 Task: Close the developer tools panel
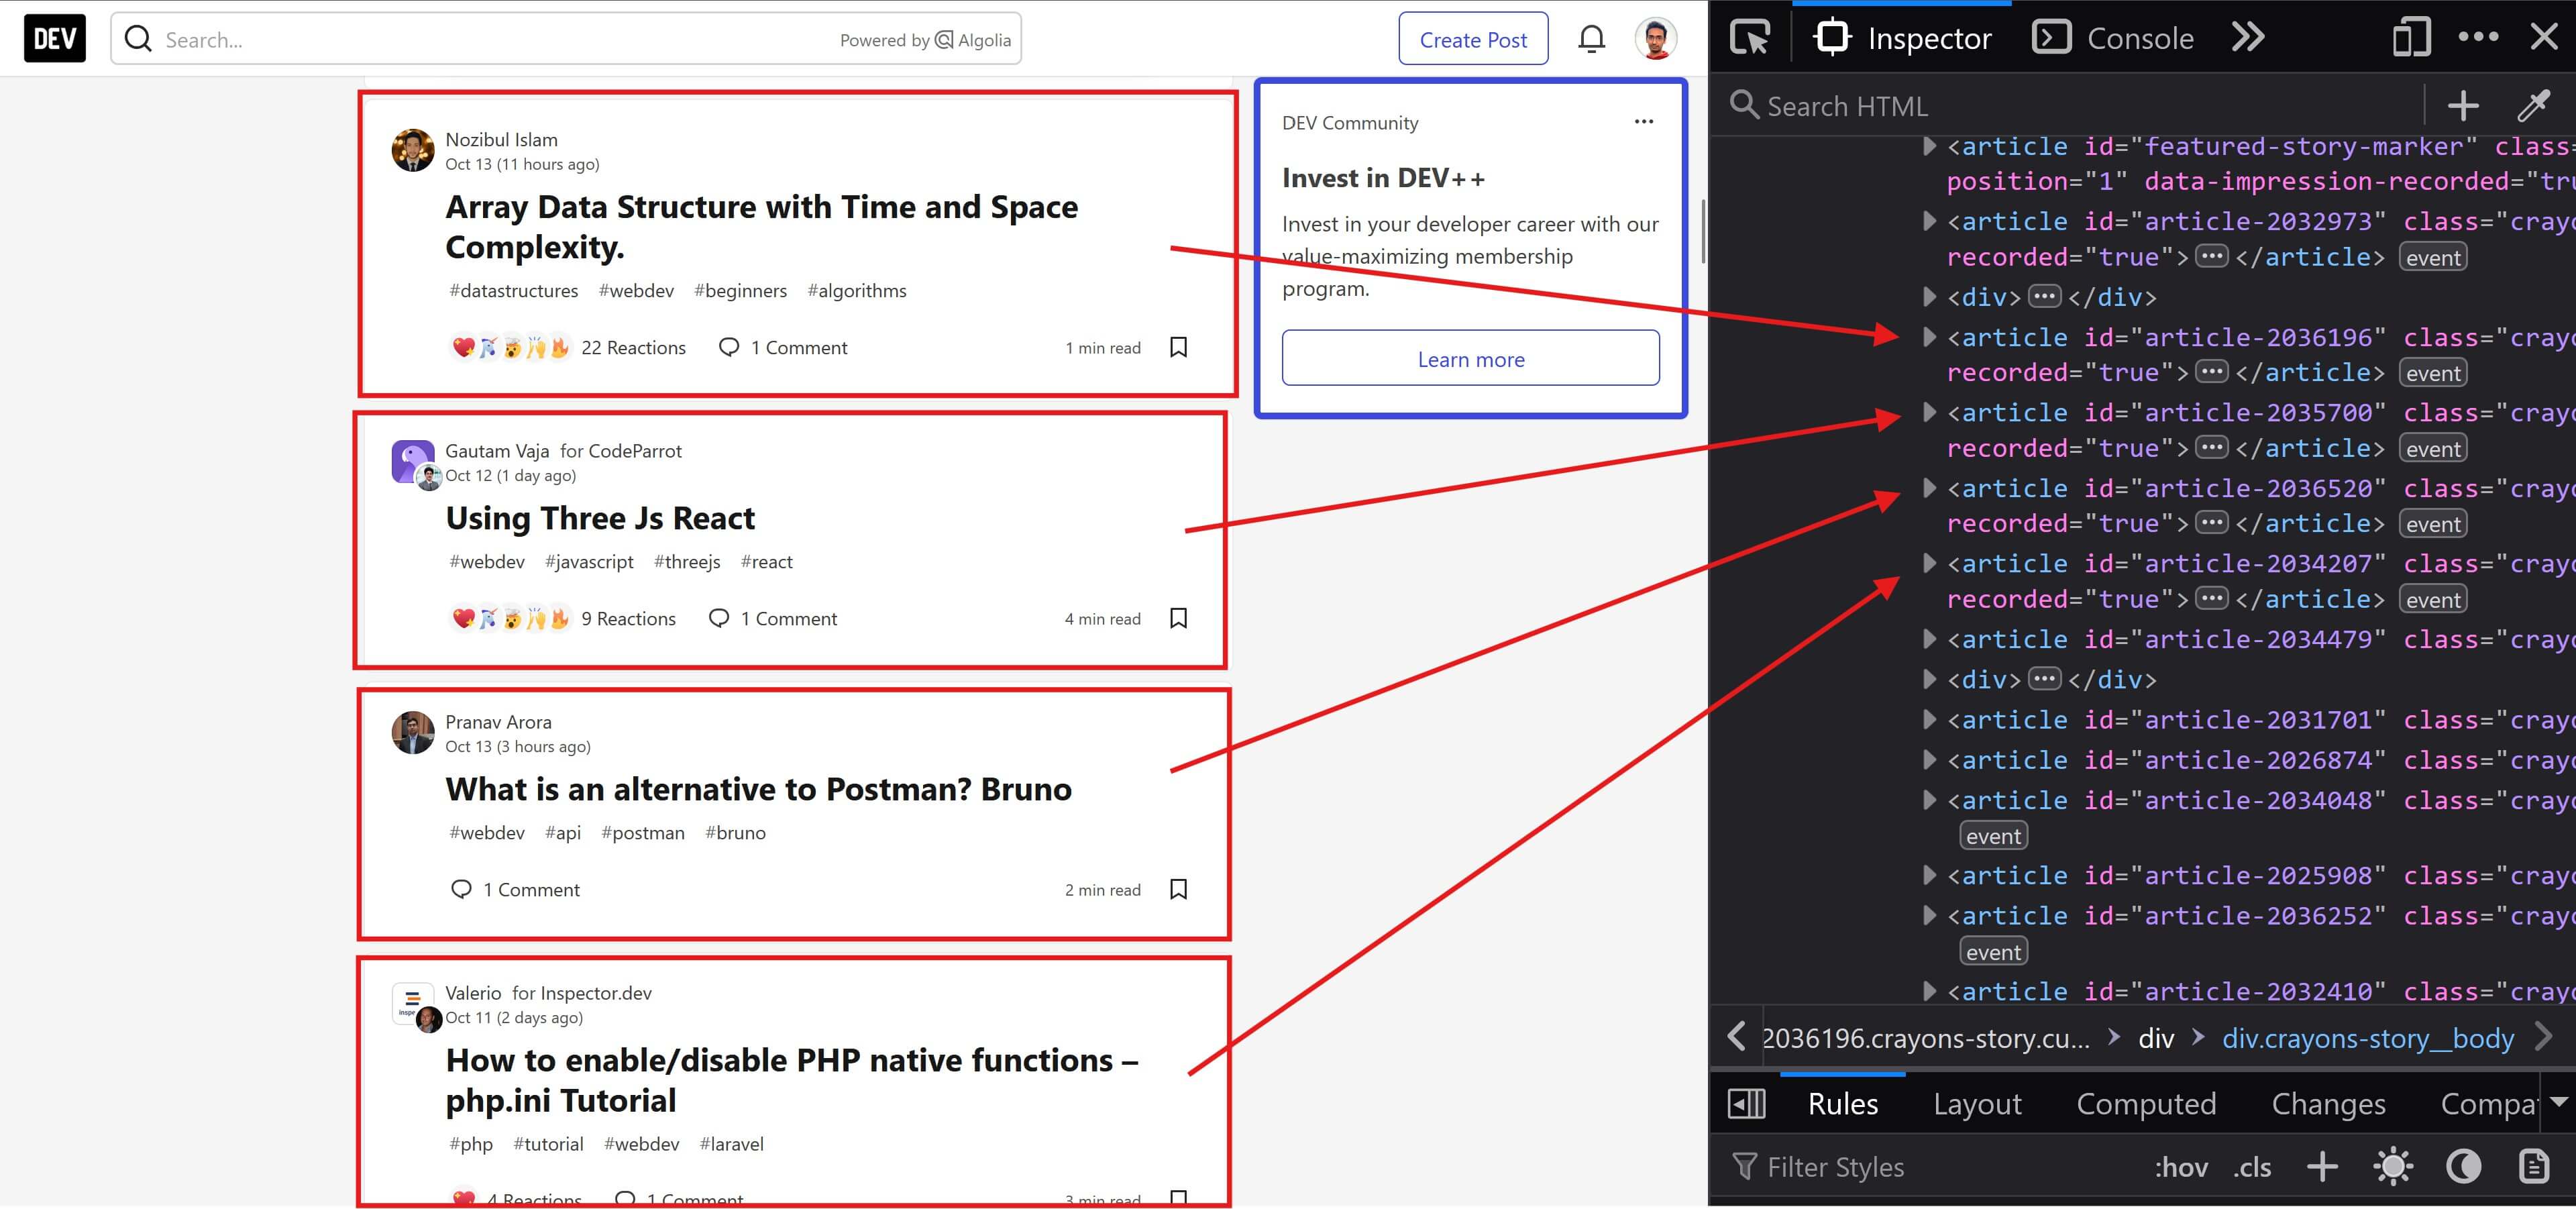(2544, 38)
